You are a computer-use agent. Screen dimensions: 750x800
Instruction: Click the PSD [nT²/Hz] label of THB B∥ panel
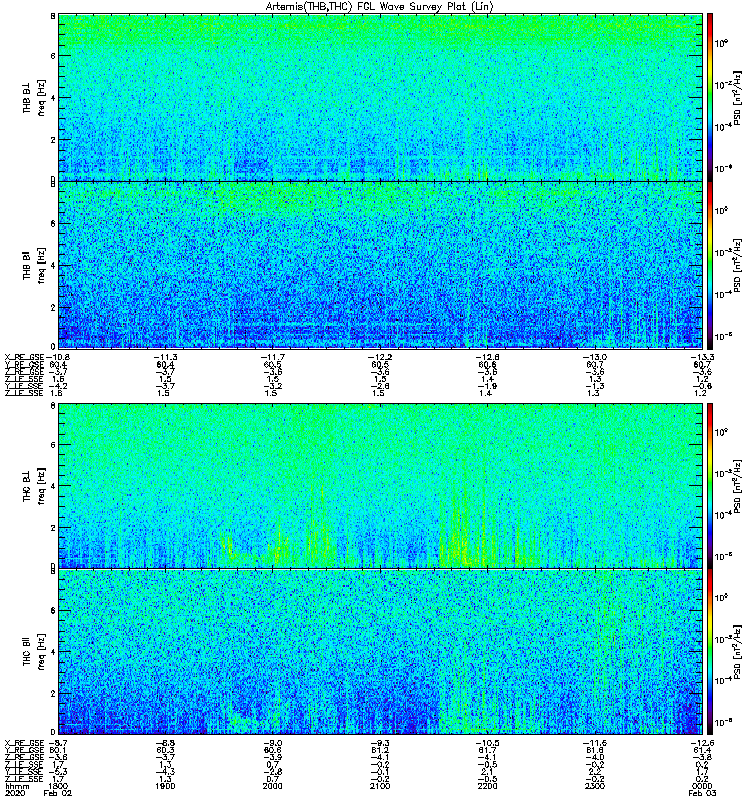[737, 265]
